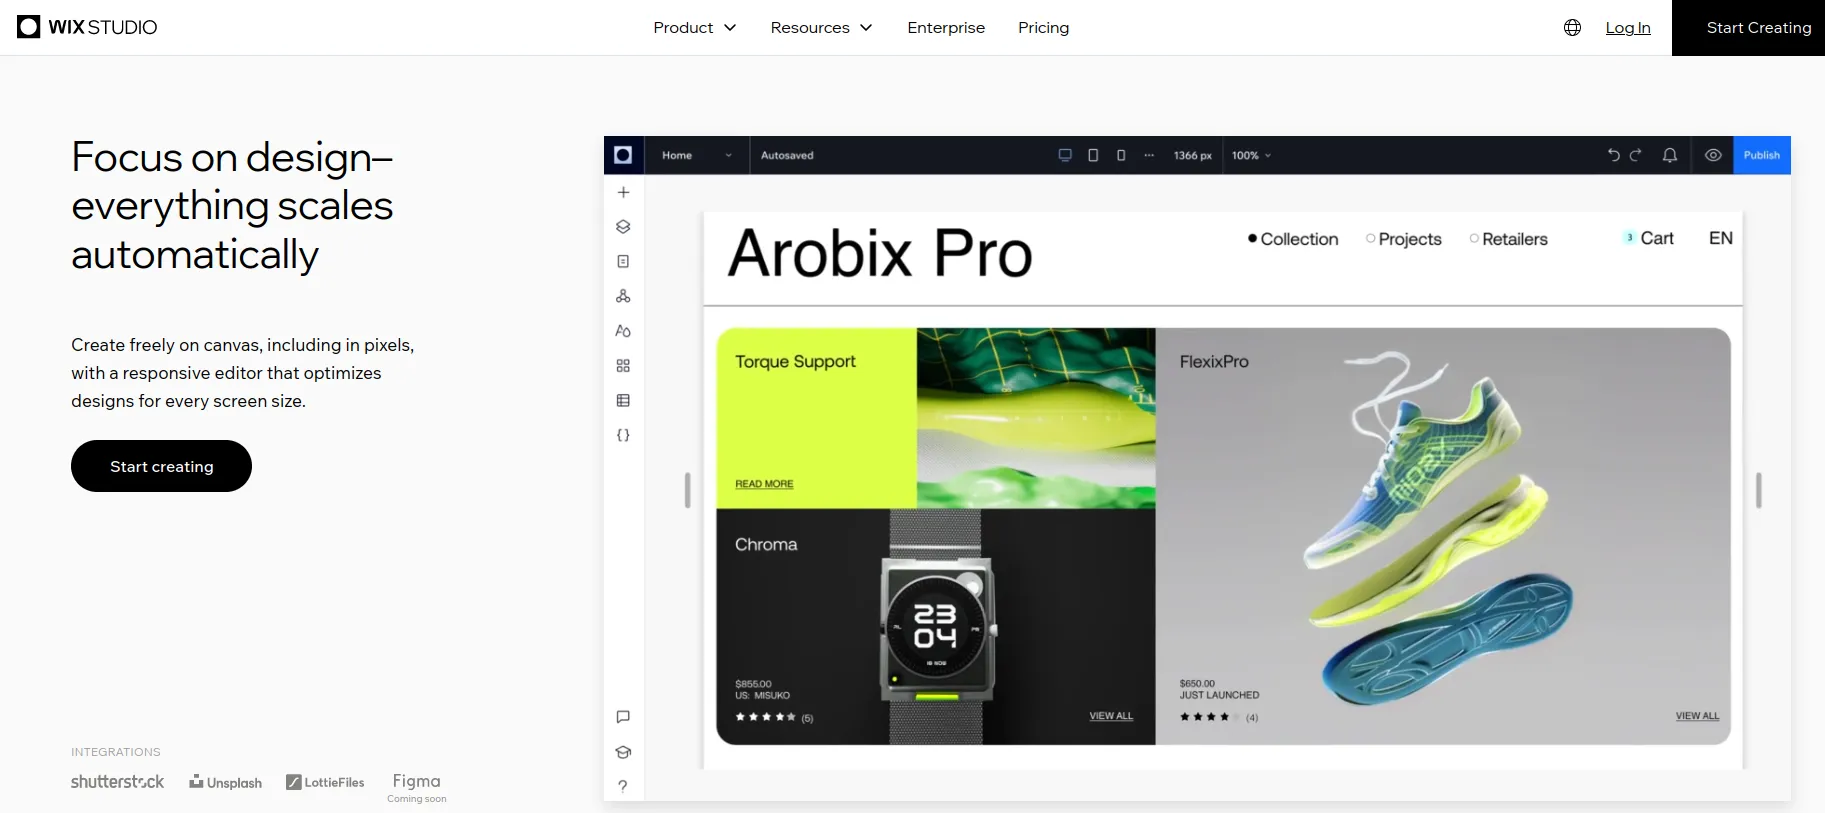Viewport: 1825px width, 813px height.
Task: Open more breakpoints ellipsis menu
Action: tap(1149, 155)
